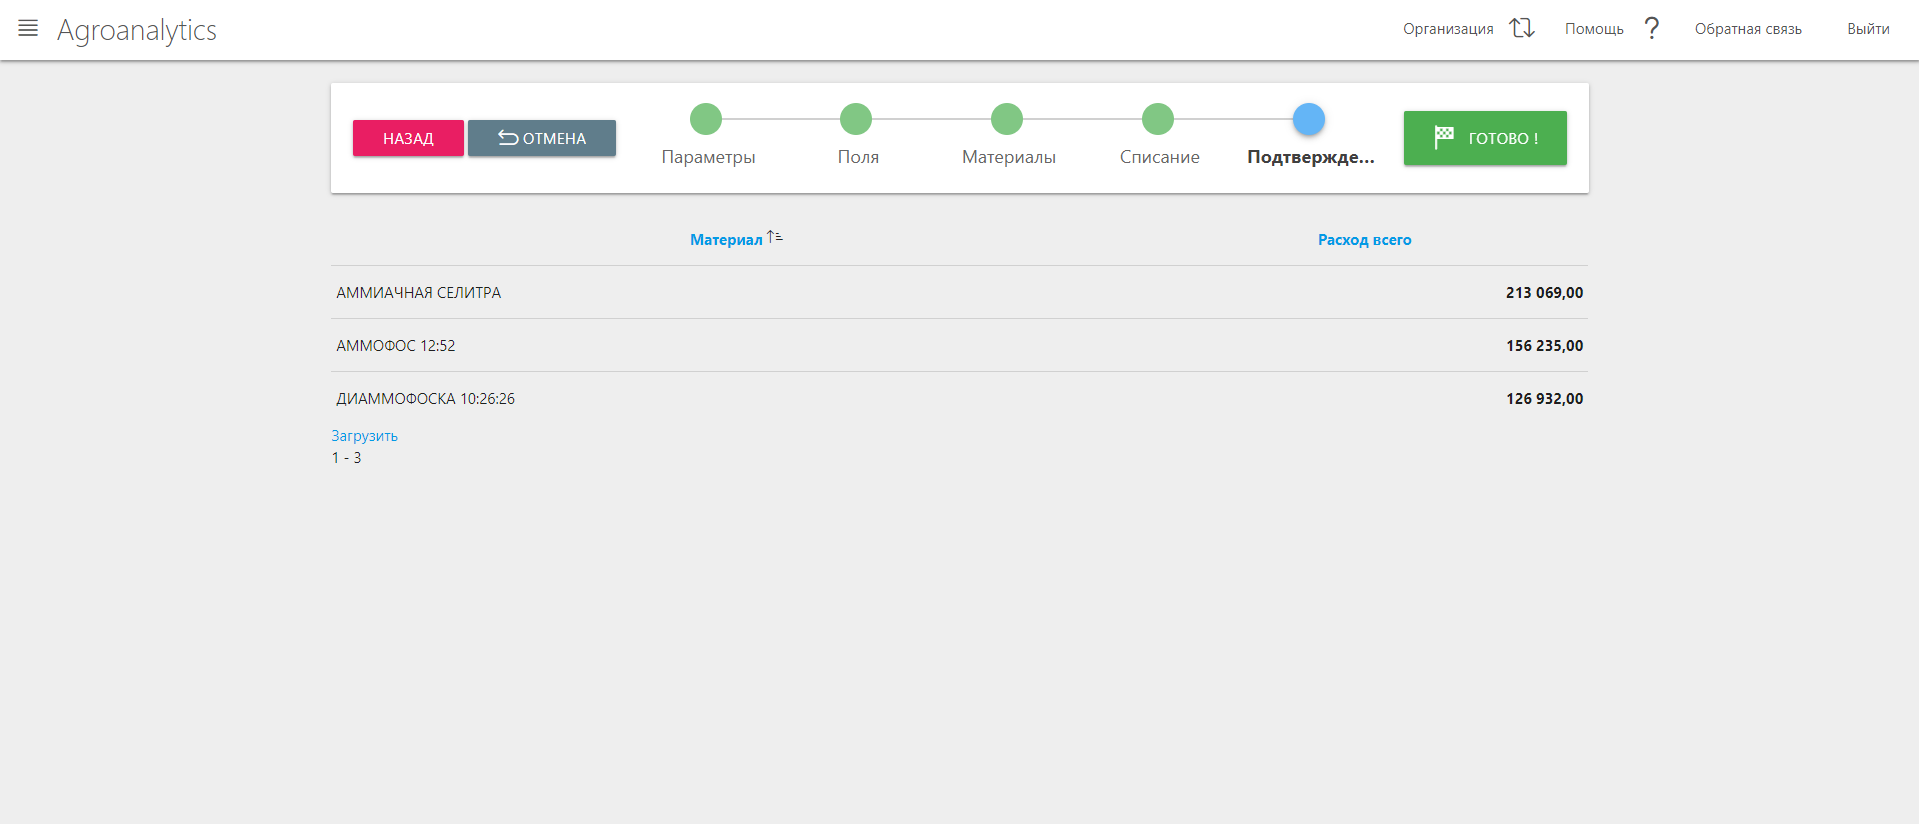Open the hamburger navigation menu

click(x=28, y=29)
